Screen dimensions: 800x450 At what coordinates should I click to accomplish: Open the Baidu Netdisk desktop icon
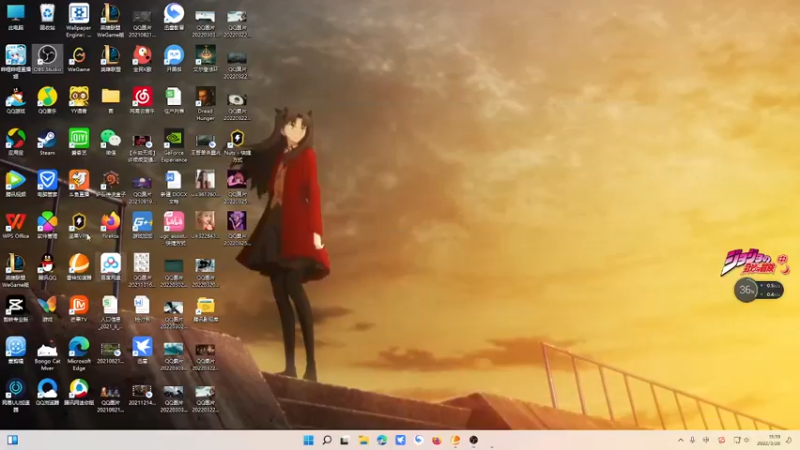(x=110, y=266)
